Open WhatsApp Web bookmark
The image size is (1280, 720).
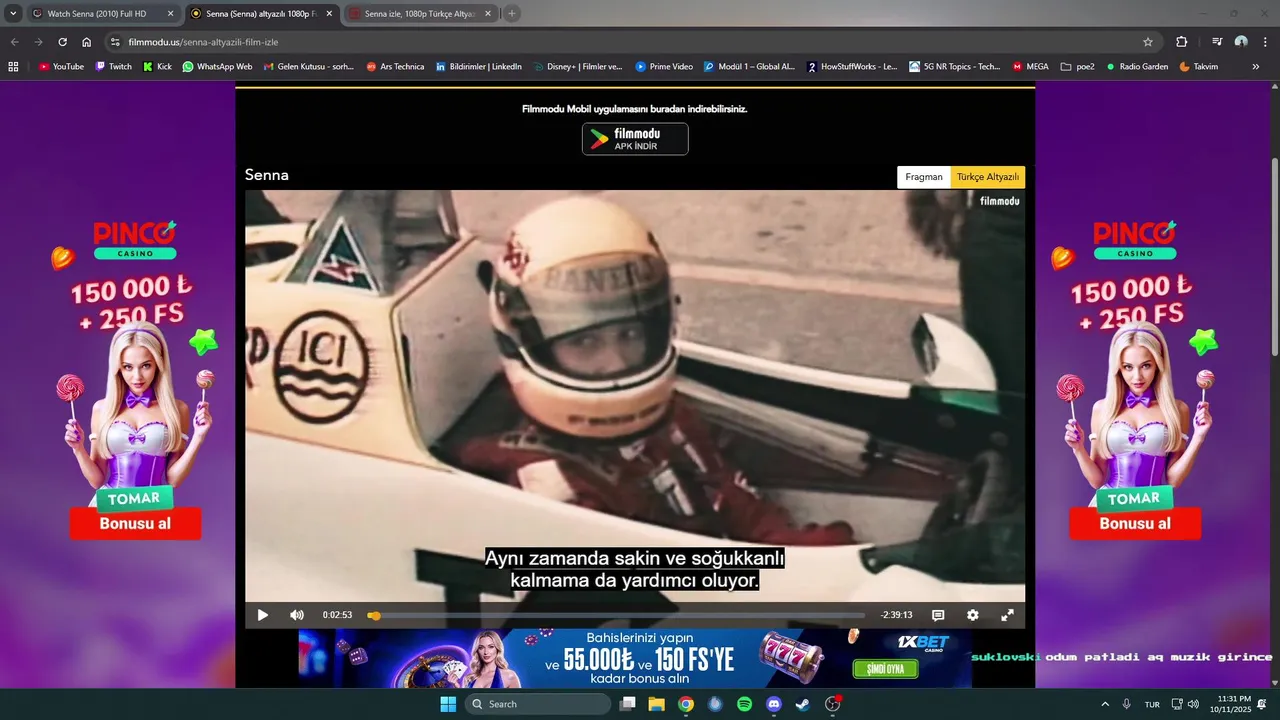coord(217,67)
